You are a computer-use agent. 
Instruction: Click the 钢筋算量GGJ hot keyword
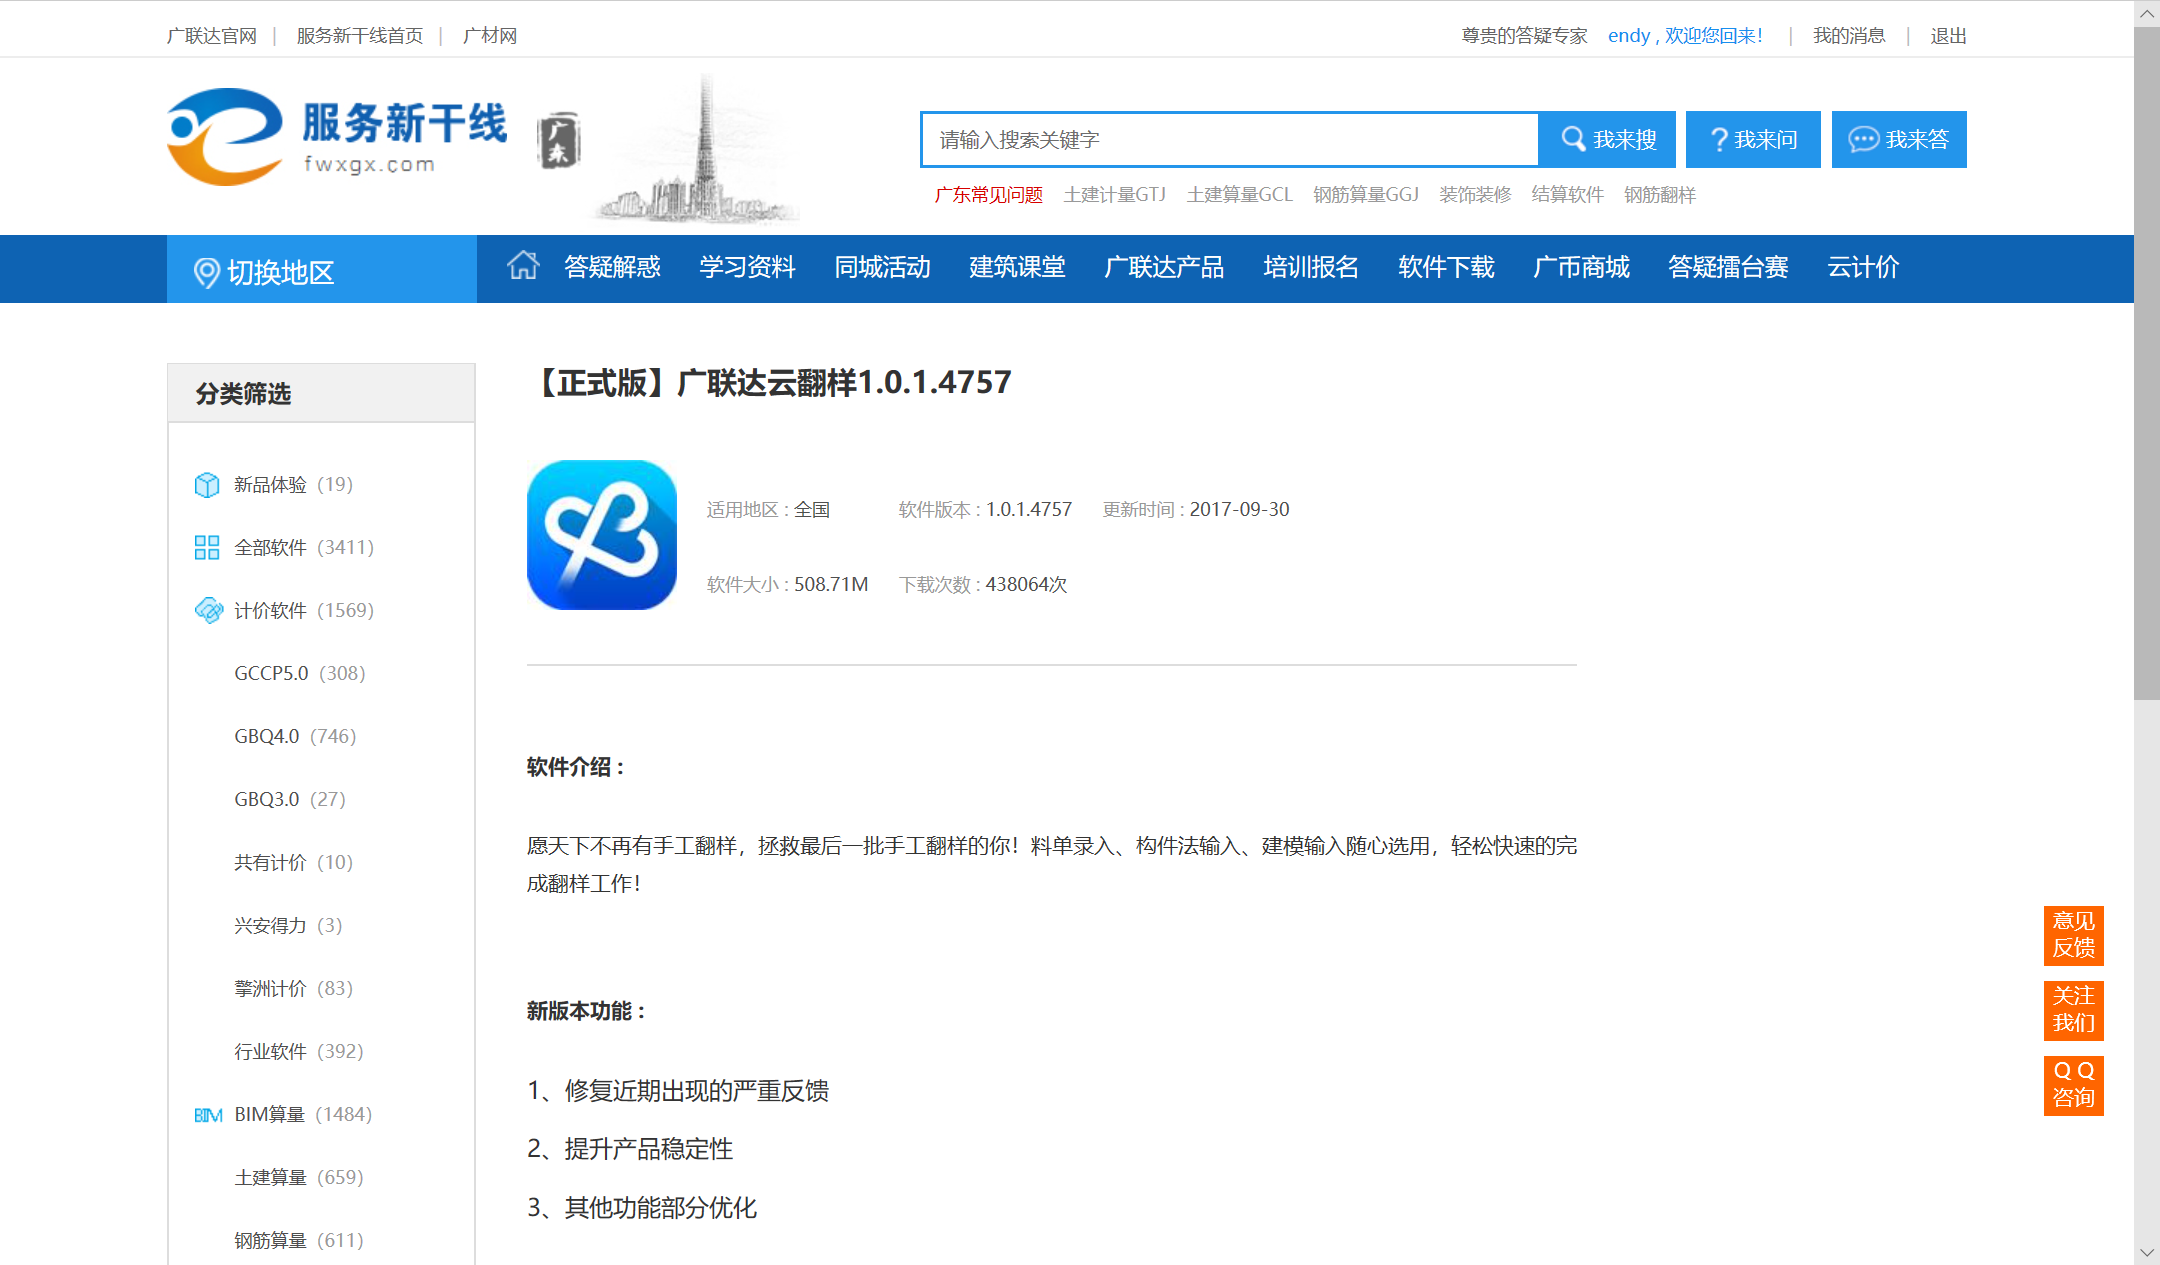pyautogui.click(x=1365, y=195)
